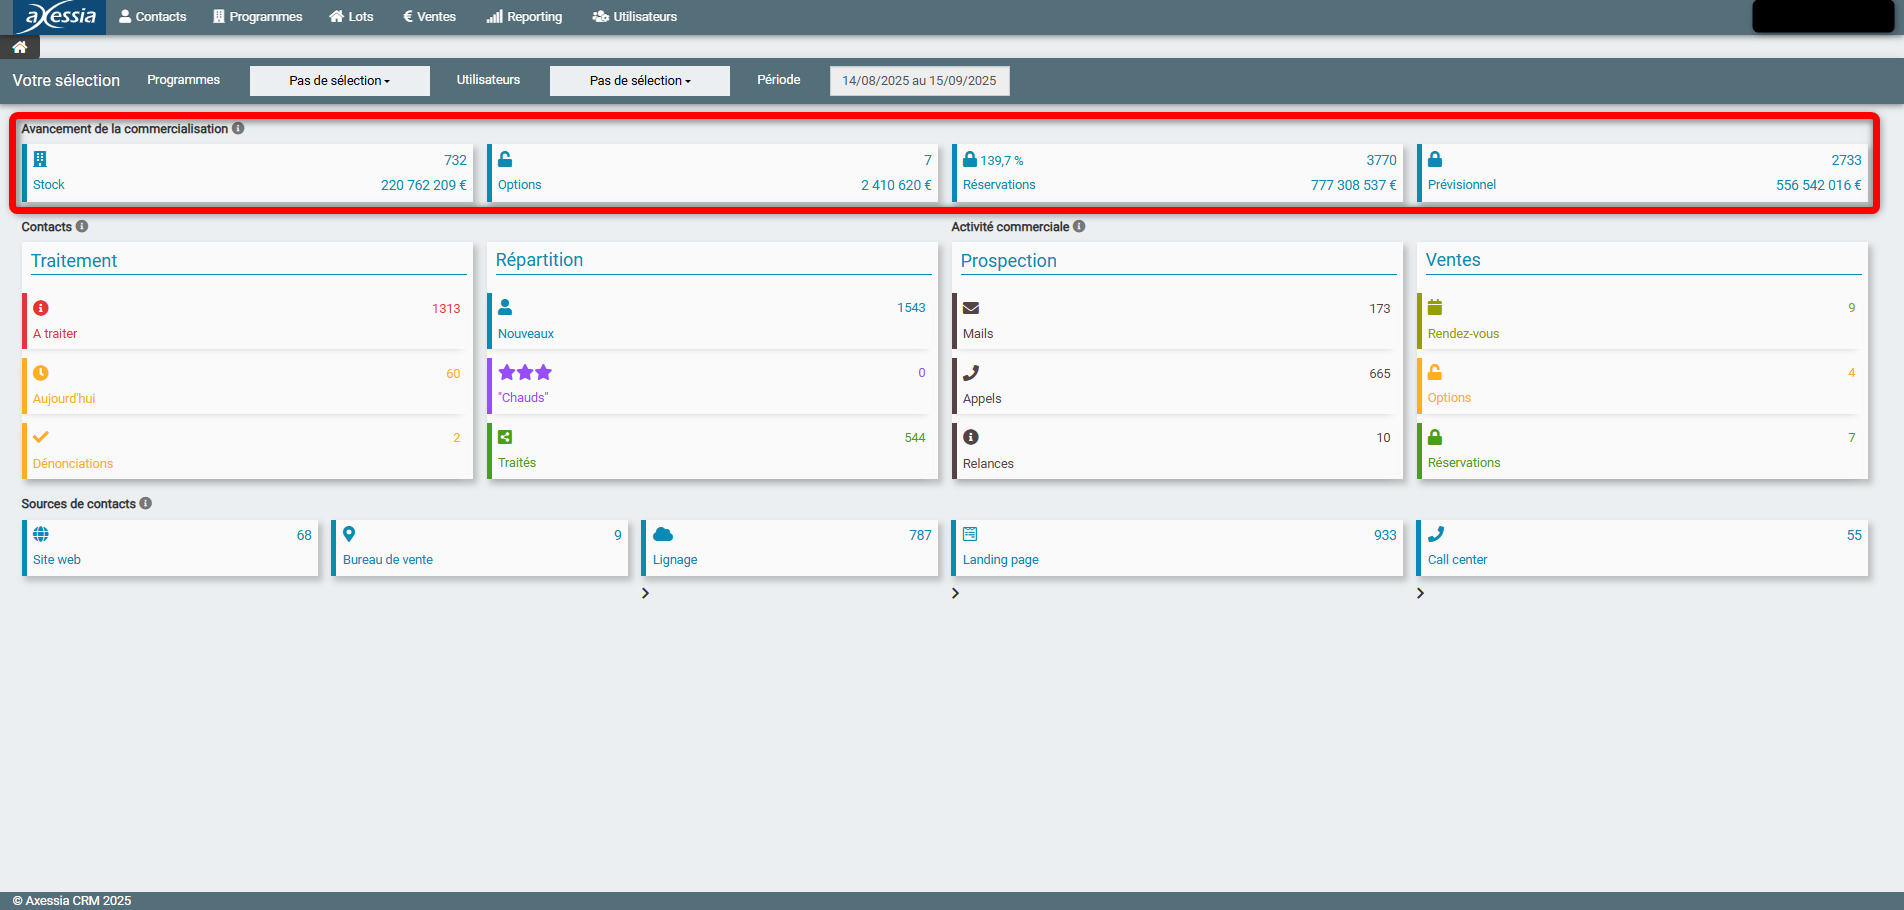Click the cloud icon in Lignage tile

(x=662, y=535)
